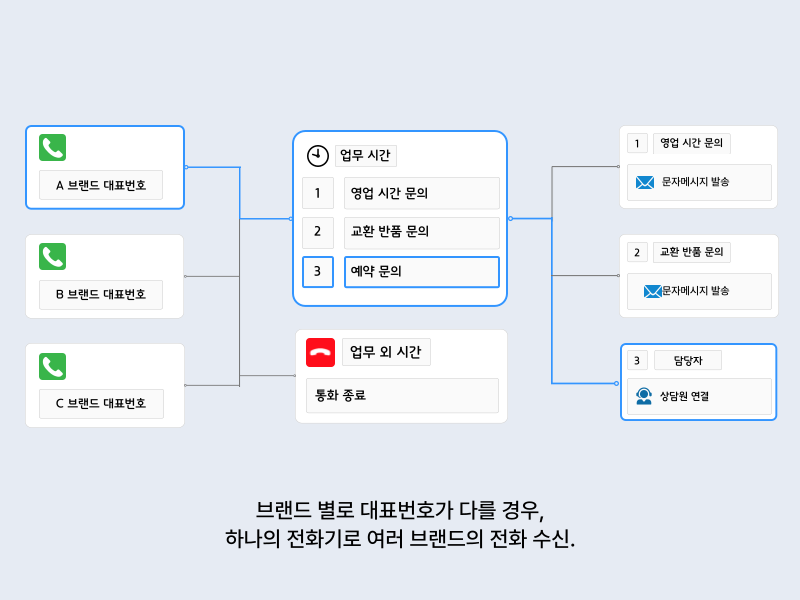Click the 담당자 label in the third card
Screen dimensions: 800x600
[687, 360]
